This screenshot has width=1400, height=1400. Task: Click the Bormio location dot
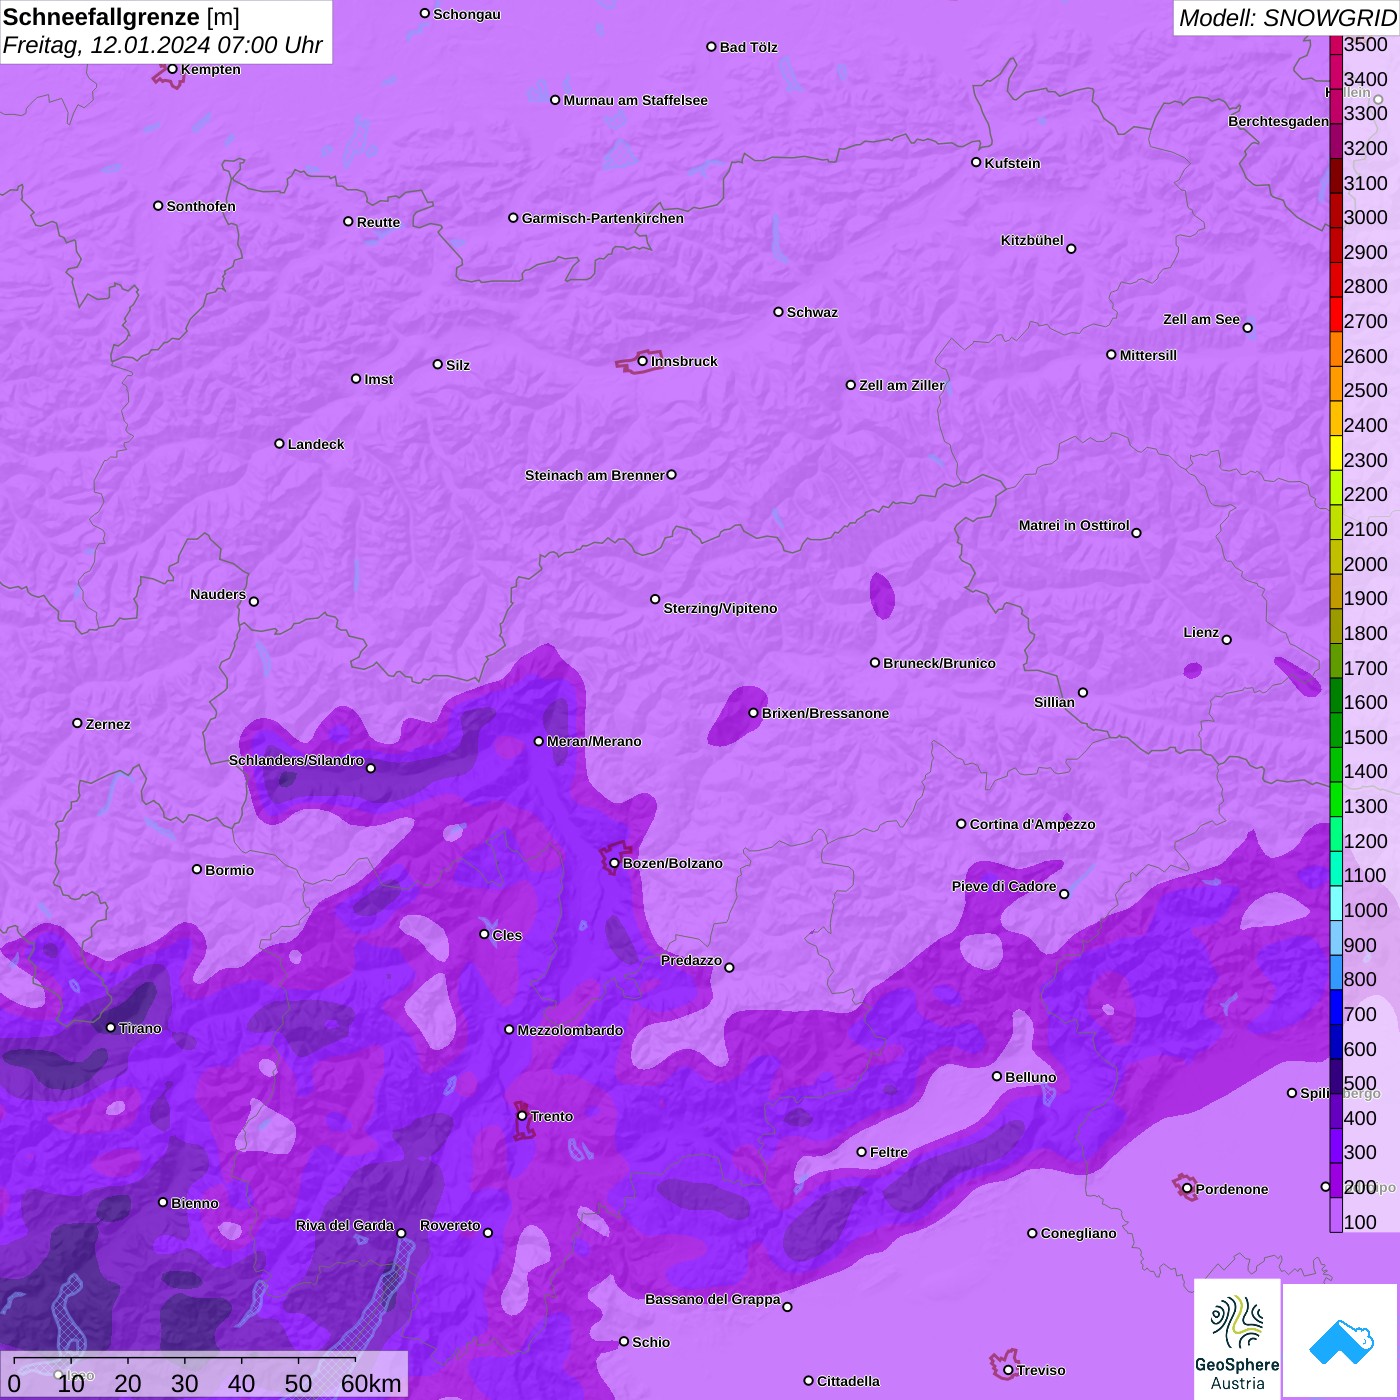coord(197,869)
